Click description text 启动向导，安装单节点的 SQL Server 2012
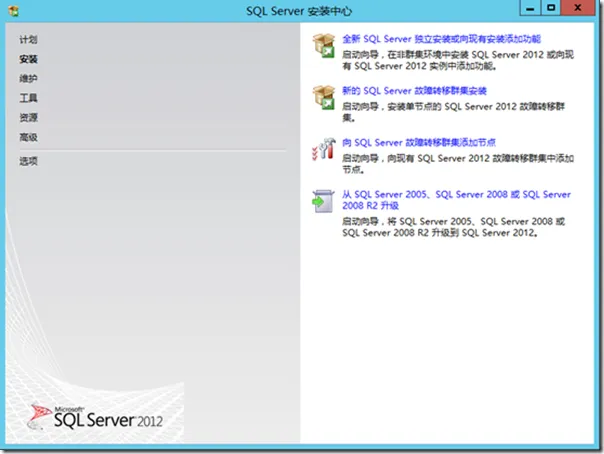 pyautogui.click(x=453, y=112)
